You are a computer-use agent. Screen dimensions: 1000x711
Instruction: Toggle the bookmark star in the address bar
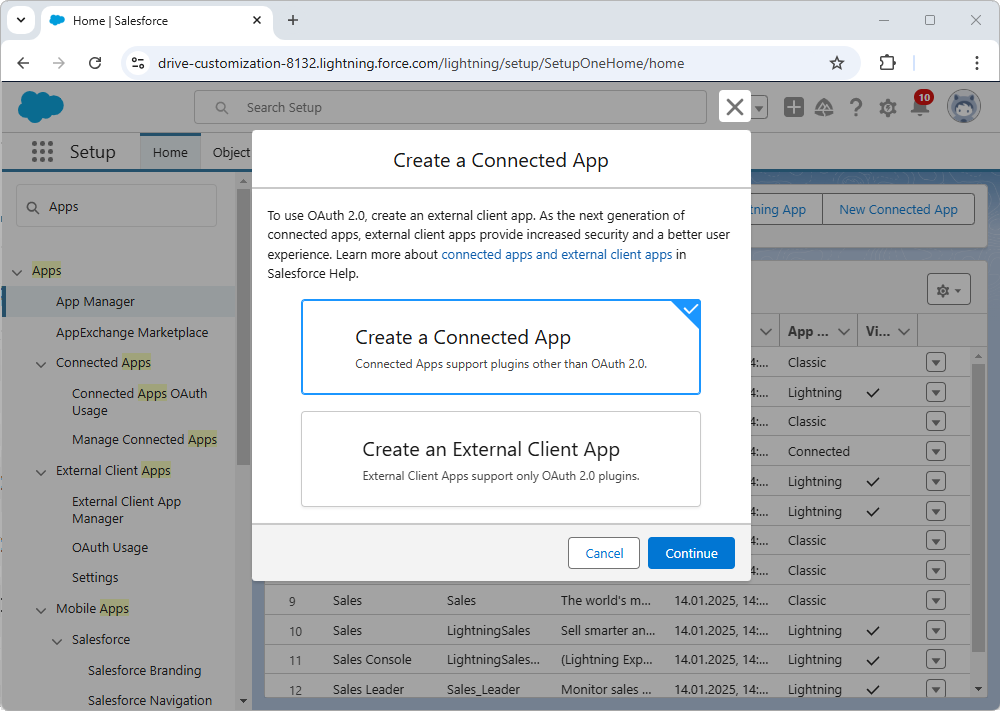click(x=837, y=62)
